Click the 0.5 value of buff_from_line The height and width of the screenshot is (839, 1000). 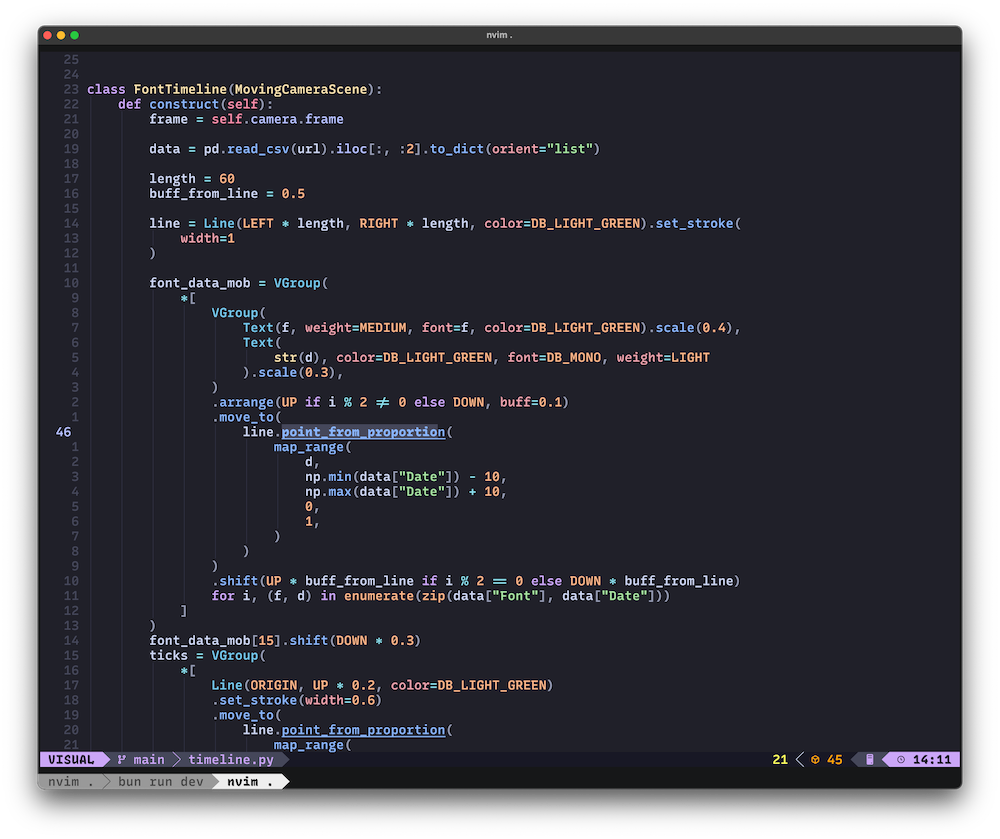tap(293, 193)
